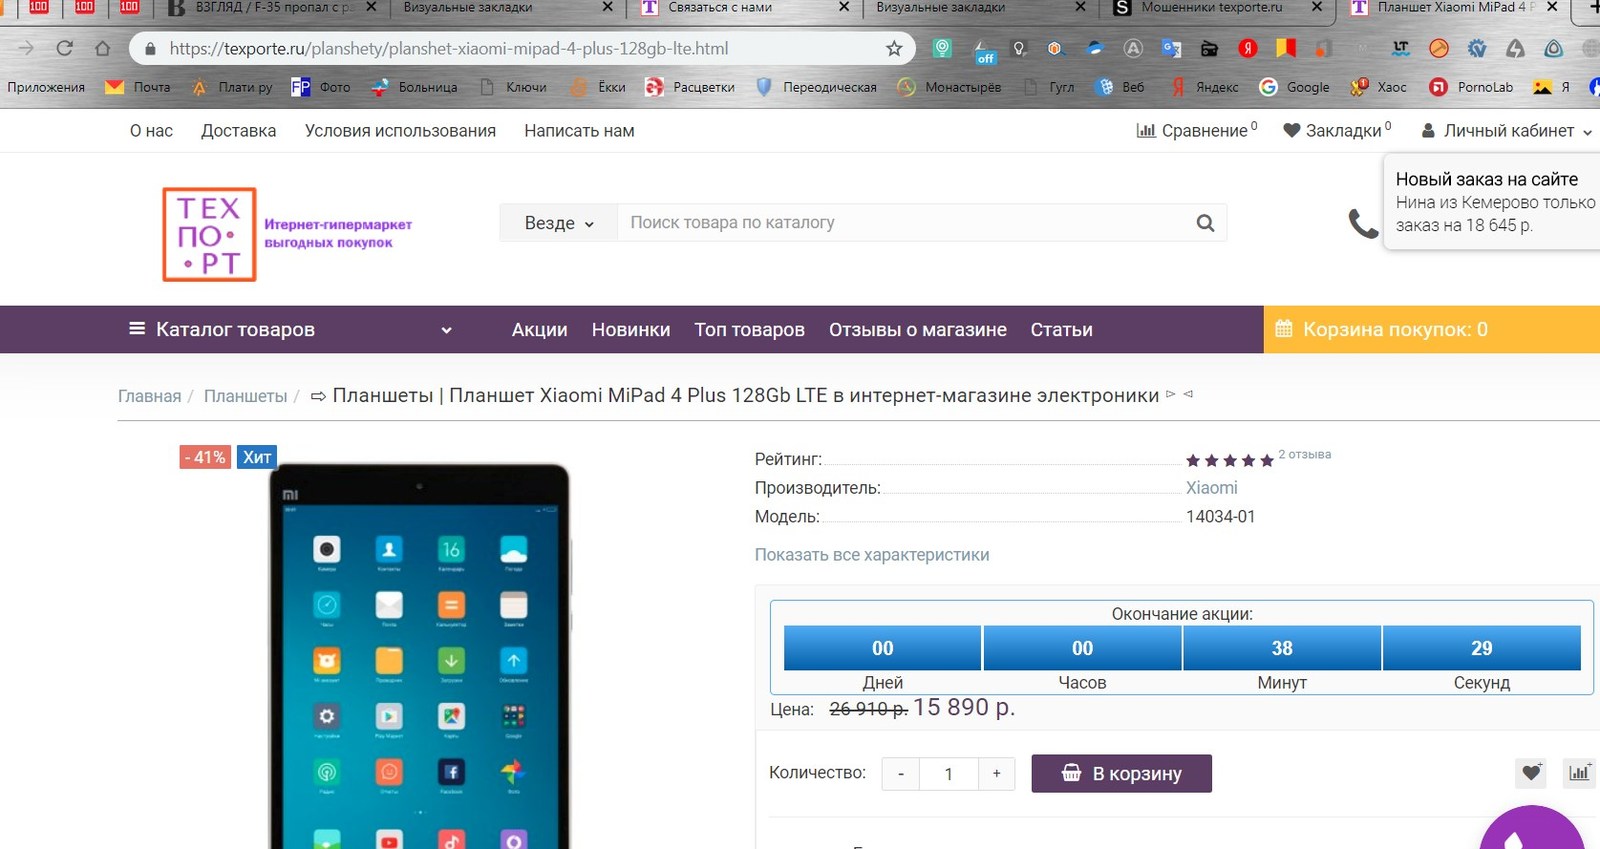This screenshot has width=1600, height=849.
Task: Submit the catalog search with magnifier icon
Action: pos(1205,223)
